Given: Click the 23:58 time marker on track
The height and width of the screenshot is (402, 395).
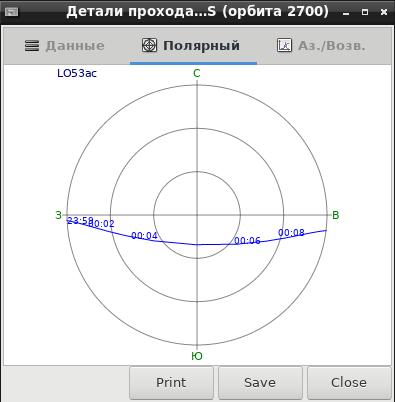Looking at the screenshot, I should pyautogui.click(x=80, y=221).
